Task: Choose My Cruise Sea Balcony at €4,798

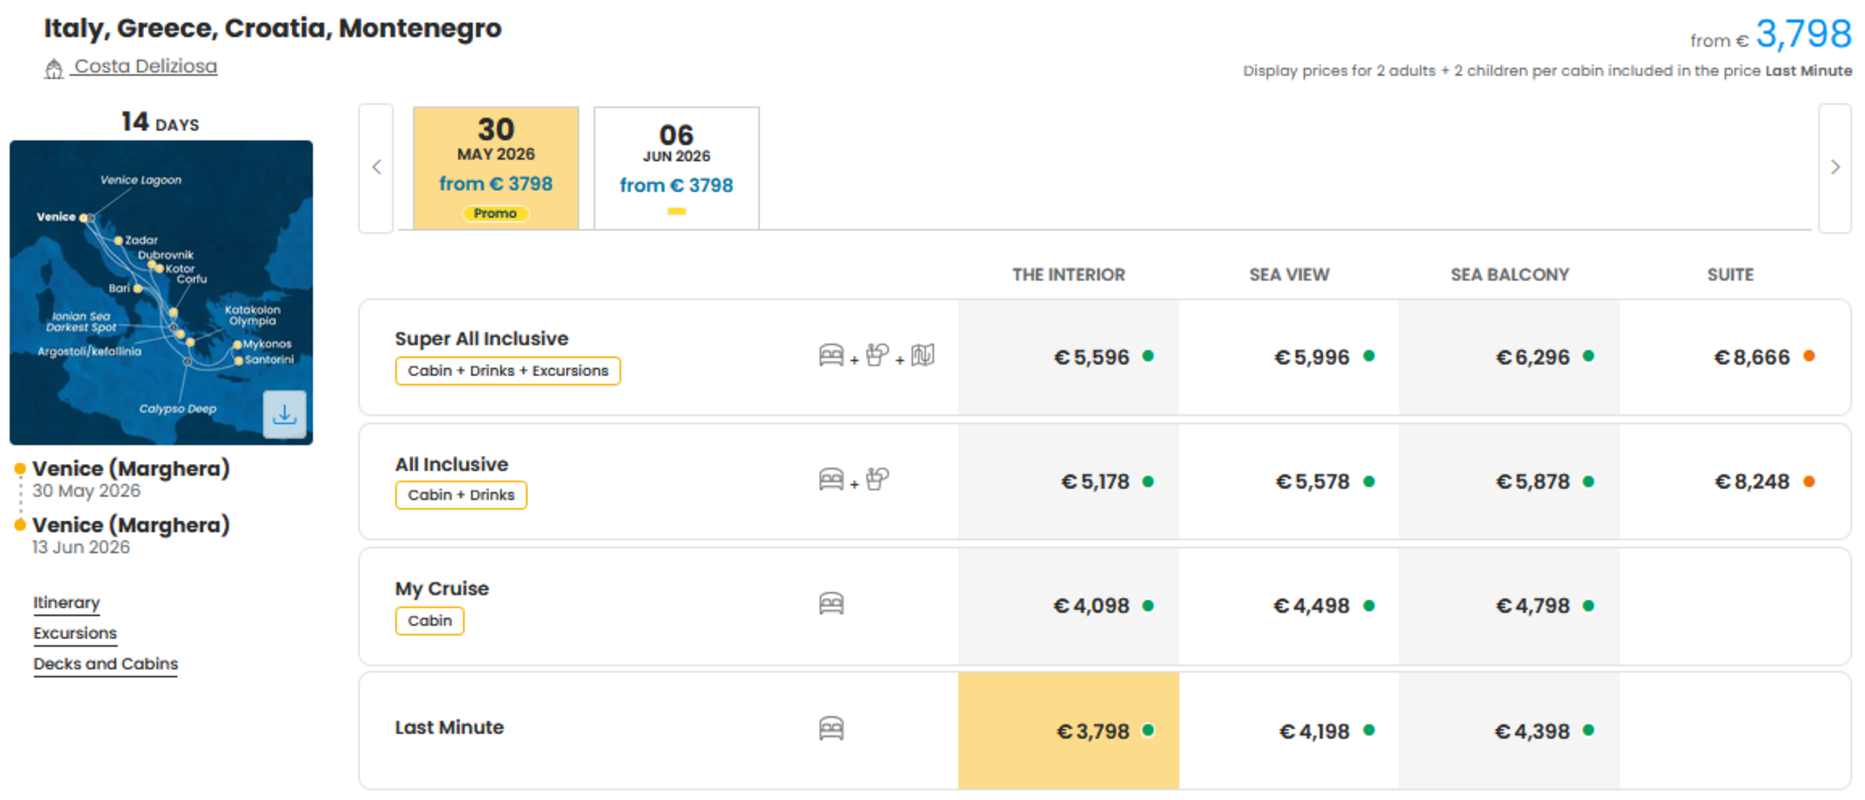Action: click(1509, 606)
